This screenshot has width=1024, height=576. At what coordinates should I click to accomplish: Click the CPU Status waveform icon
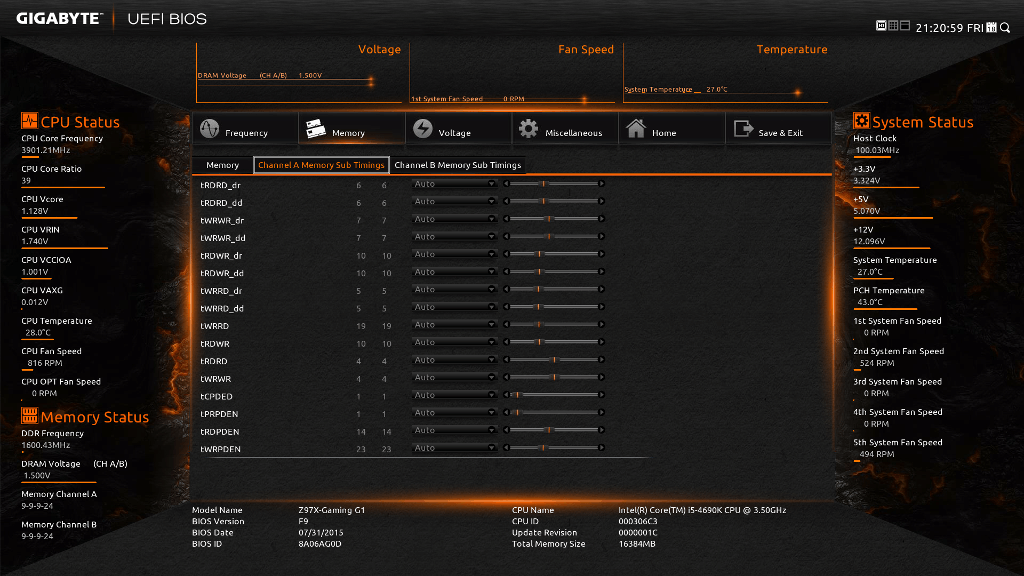[29, 121]
